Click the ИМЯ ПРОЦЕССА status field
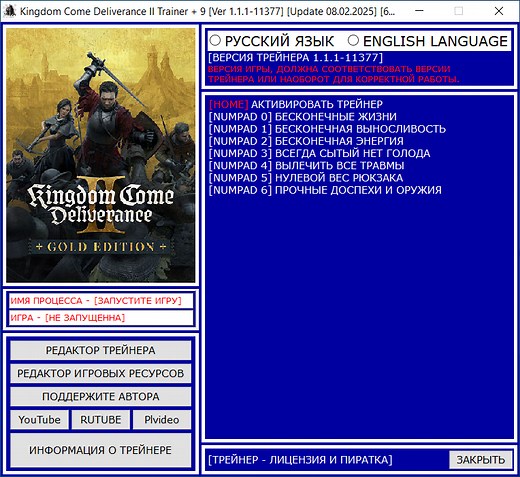Image resolution: width=520 pixels, height=477 pixels. point(101,301)
